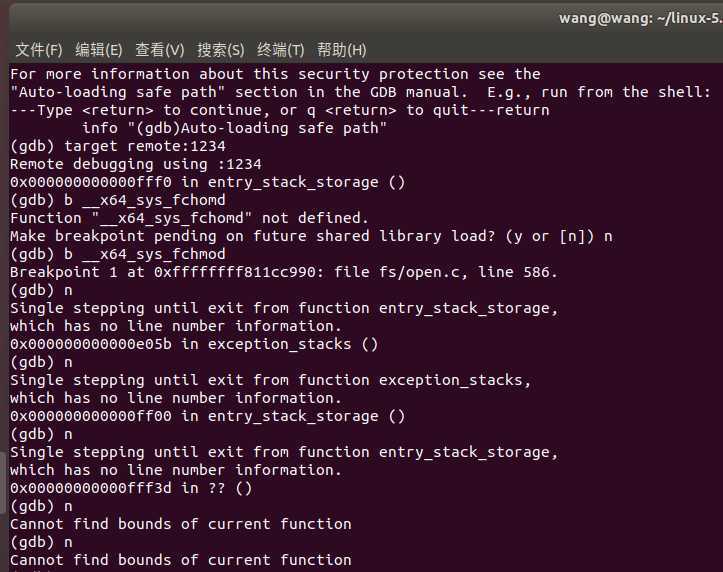Click the wang@wang window title bar
723x572 pixels.
(640, 18)
